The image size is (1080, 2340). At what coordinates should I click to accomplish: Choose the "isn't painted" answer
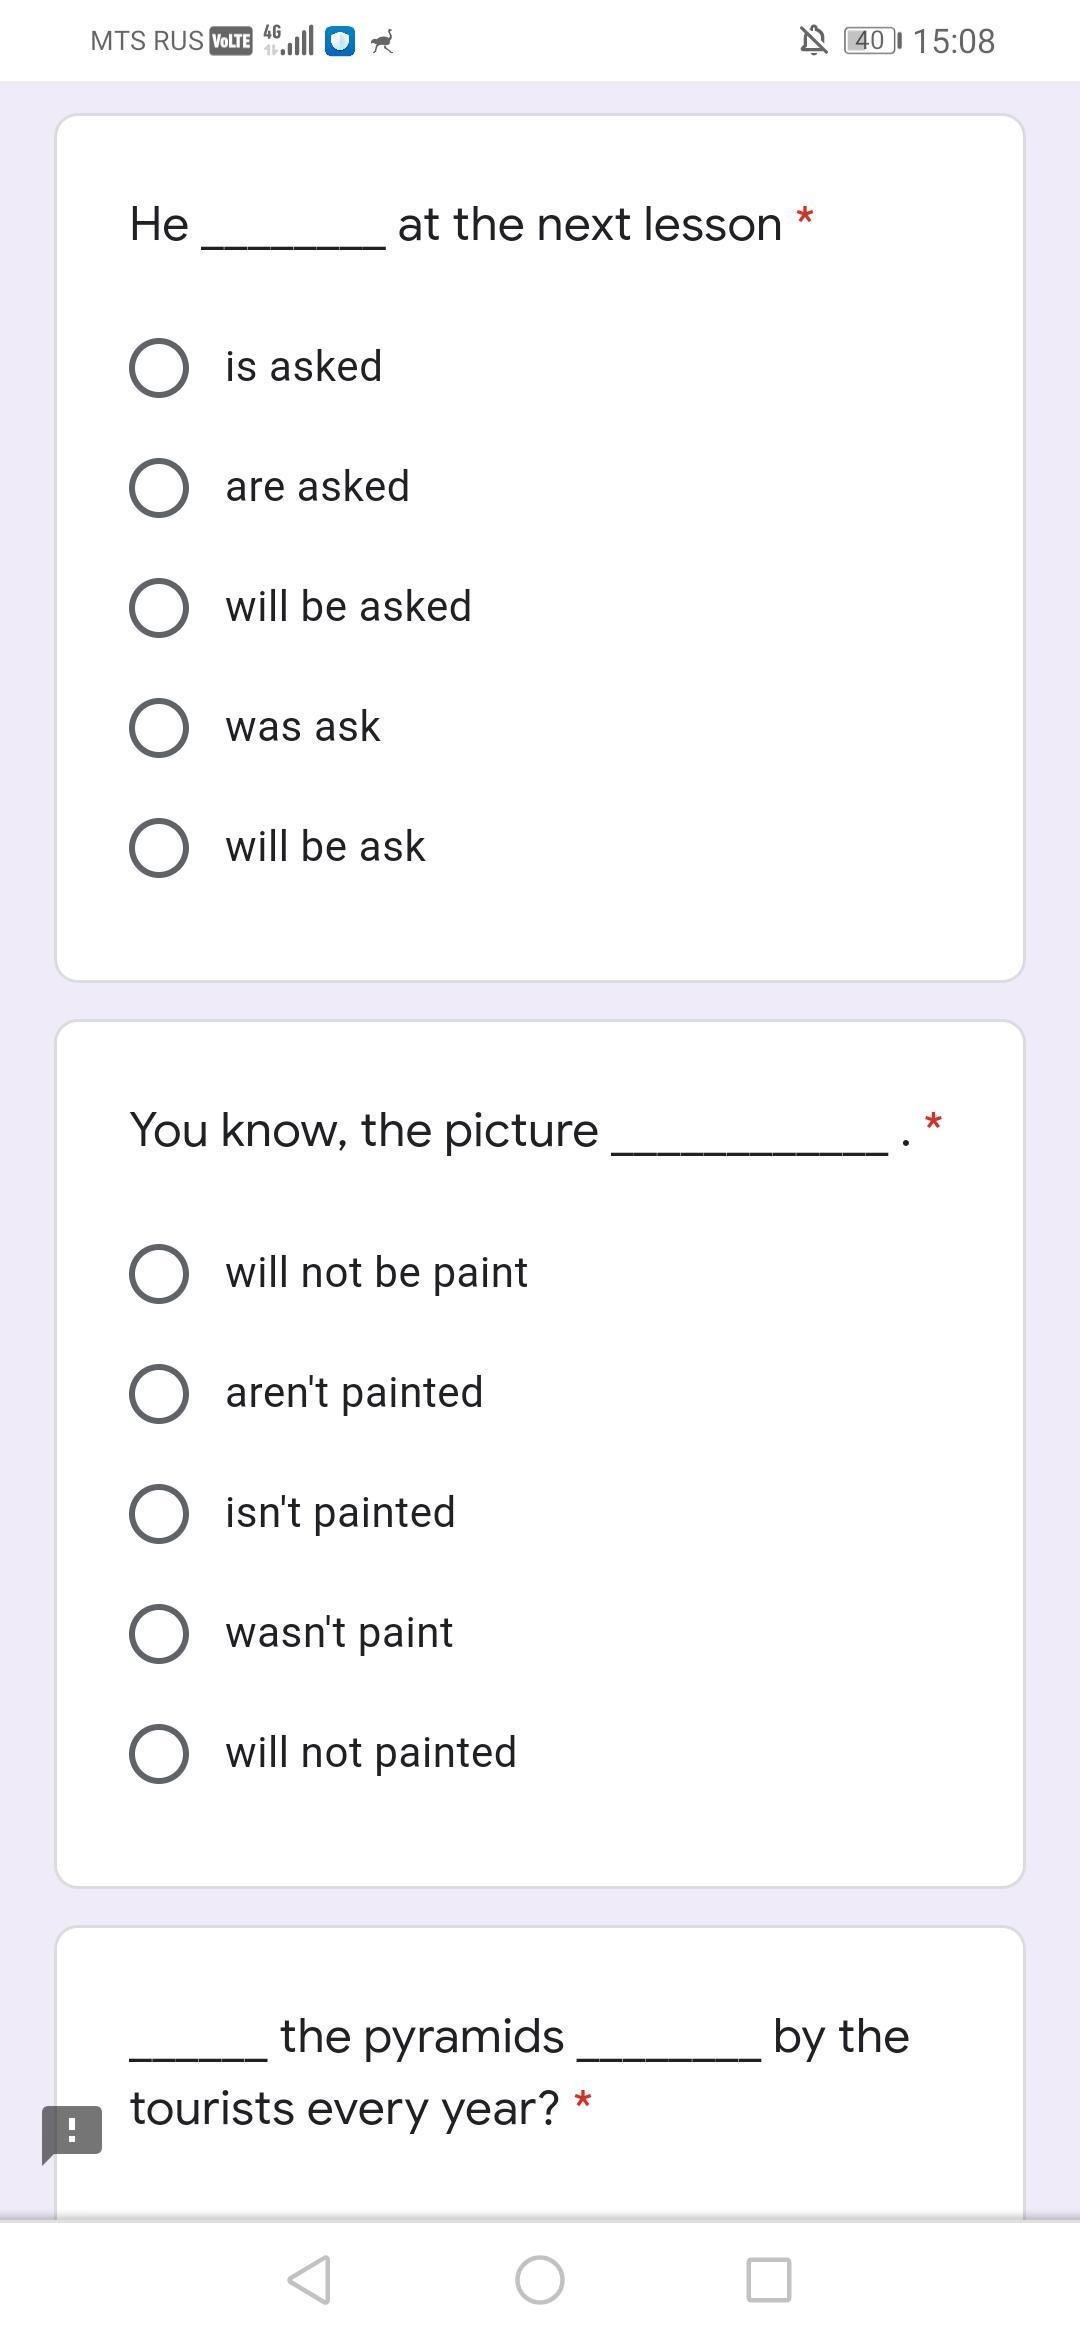[159, 1513]
